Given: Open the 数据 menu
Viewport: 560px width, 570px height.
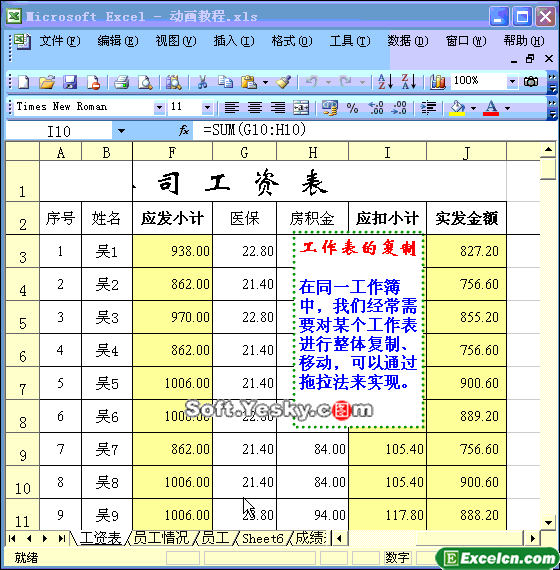Looking at the screenshot, I should (x=408, y=41).
